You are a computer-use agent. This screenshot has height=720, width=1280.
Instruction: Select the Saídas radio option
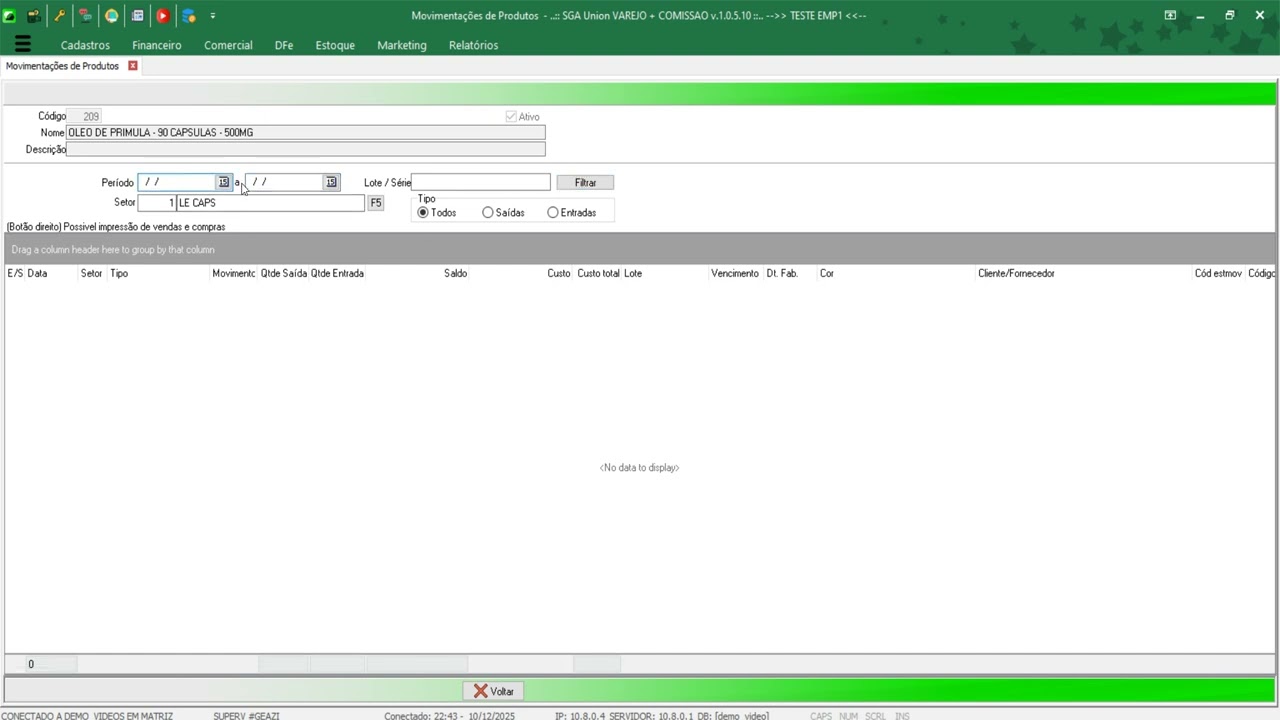click(x=503, y=213)
